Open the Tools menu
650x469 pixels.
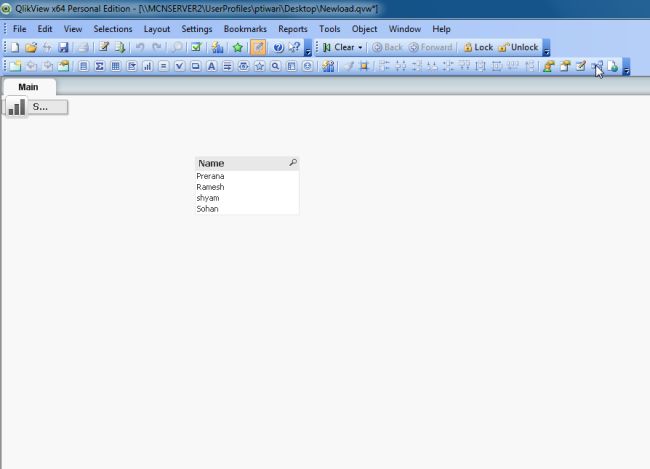click(330, 29)
